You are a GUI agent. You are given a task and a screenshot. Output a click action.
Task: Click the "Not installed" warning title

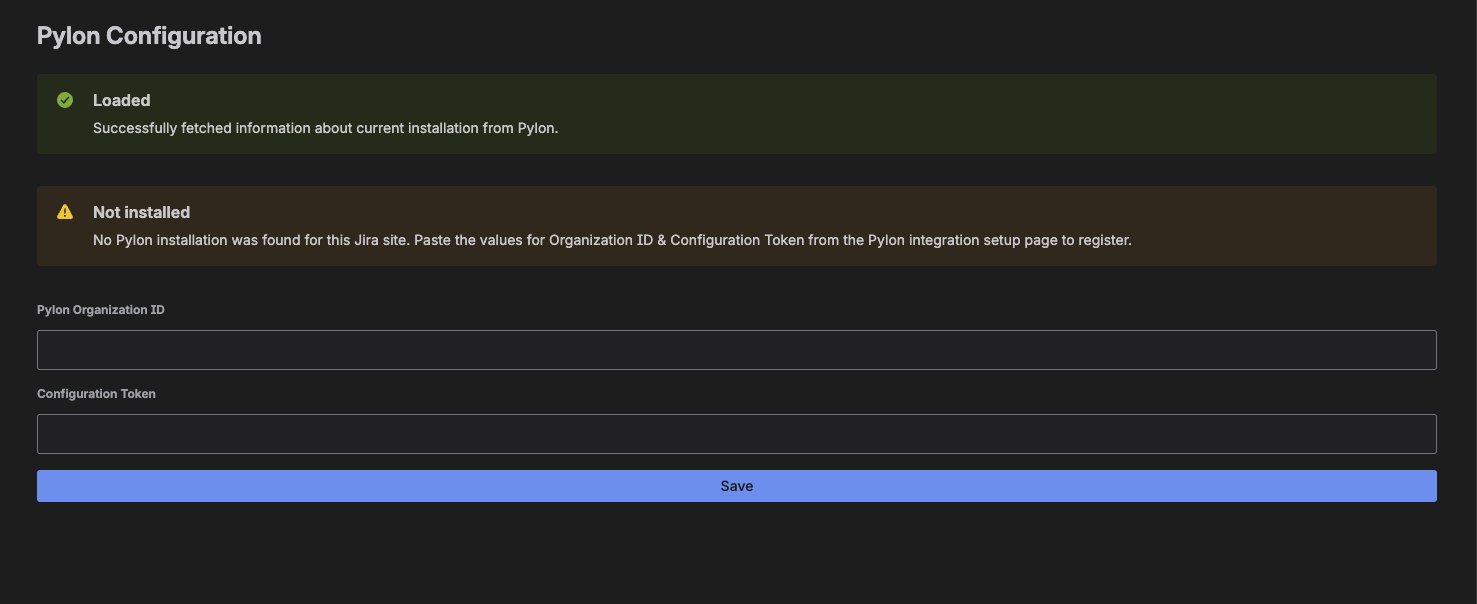tap(141, 212)
